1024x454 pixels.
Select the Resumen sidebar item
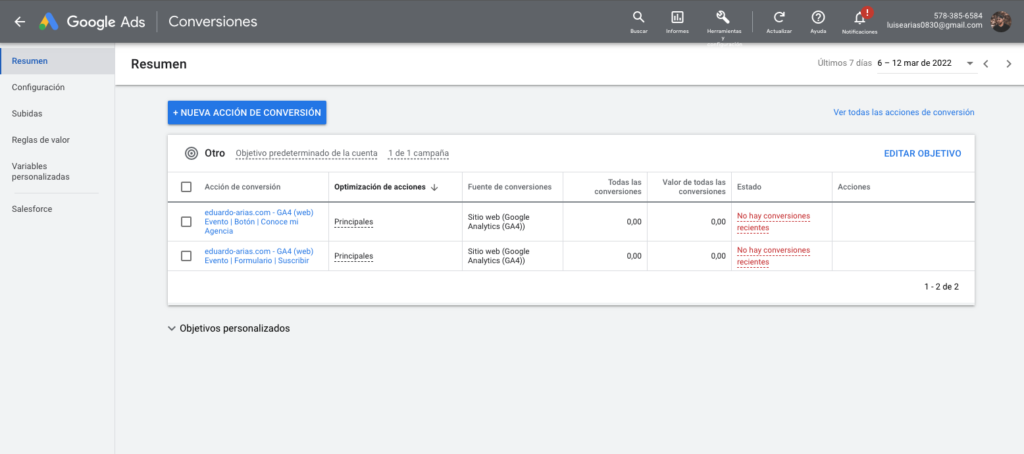57,61
